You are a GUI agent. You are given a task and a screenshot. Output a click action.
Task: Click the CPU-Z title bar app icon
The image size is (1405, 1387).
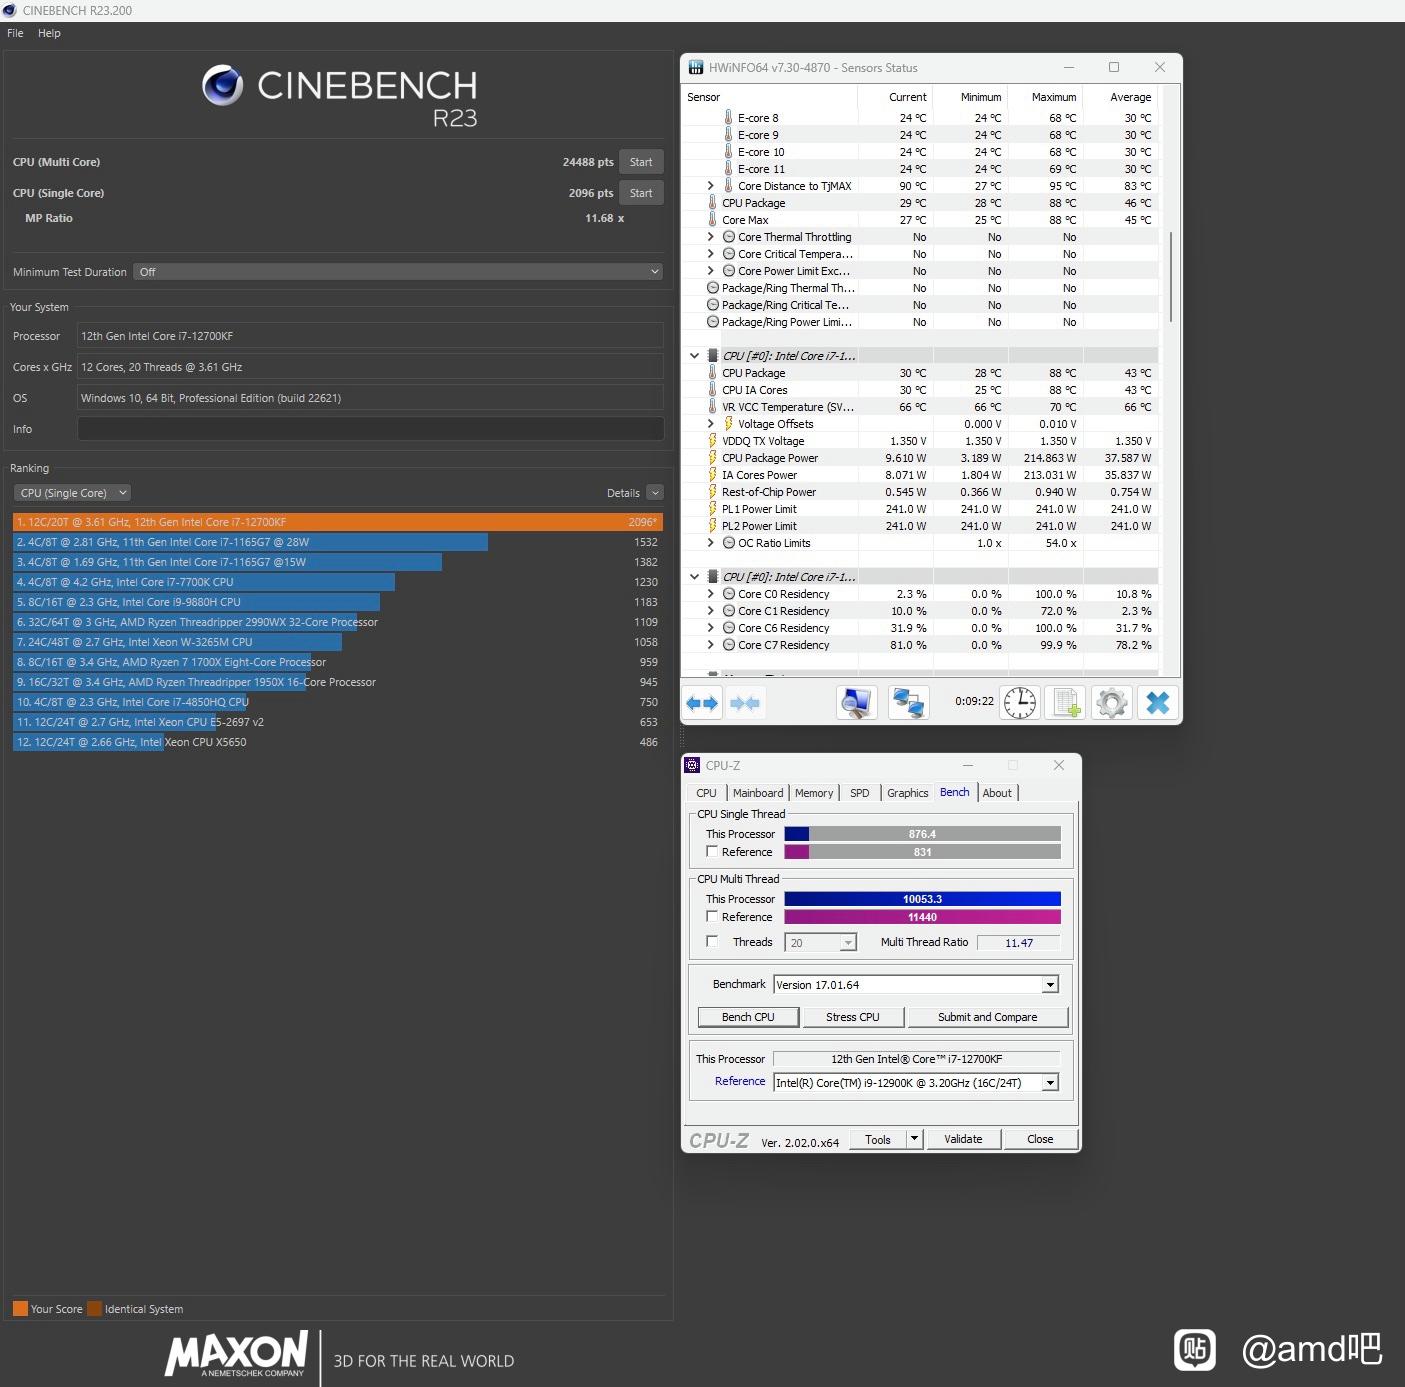[692, 765]
